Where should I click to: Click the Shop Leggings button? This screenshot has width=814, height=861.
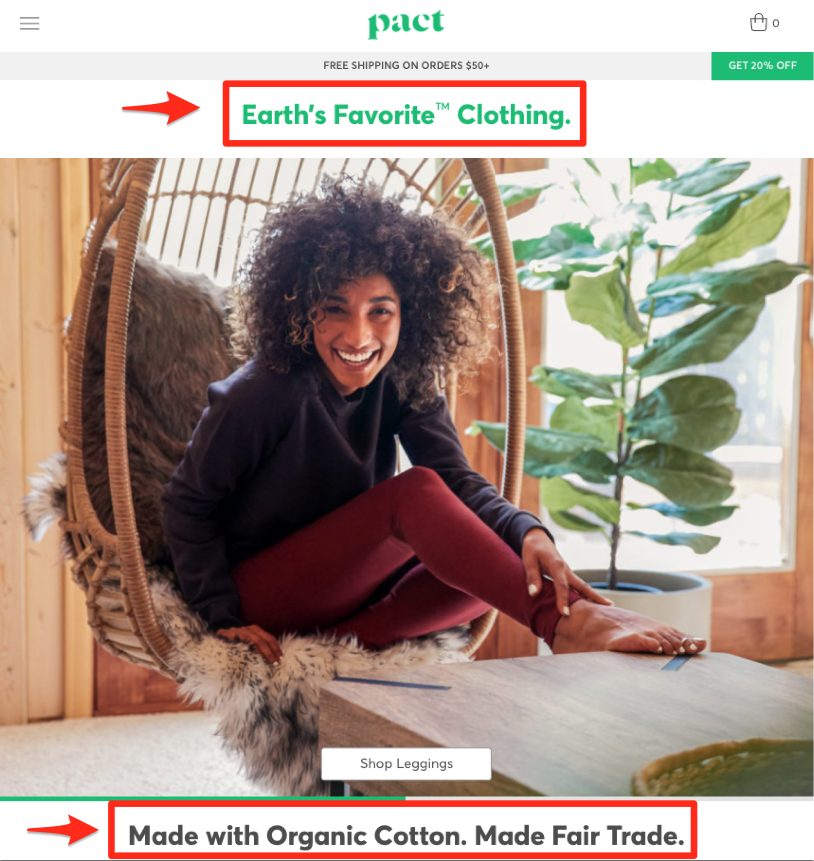[406, 763]
